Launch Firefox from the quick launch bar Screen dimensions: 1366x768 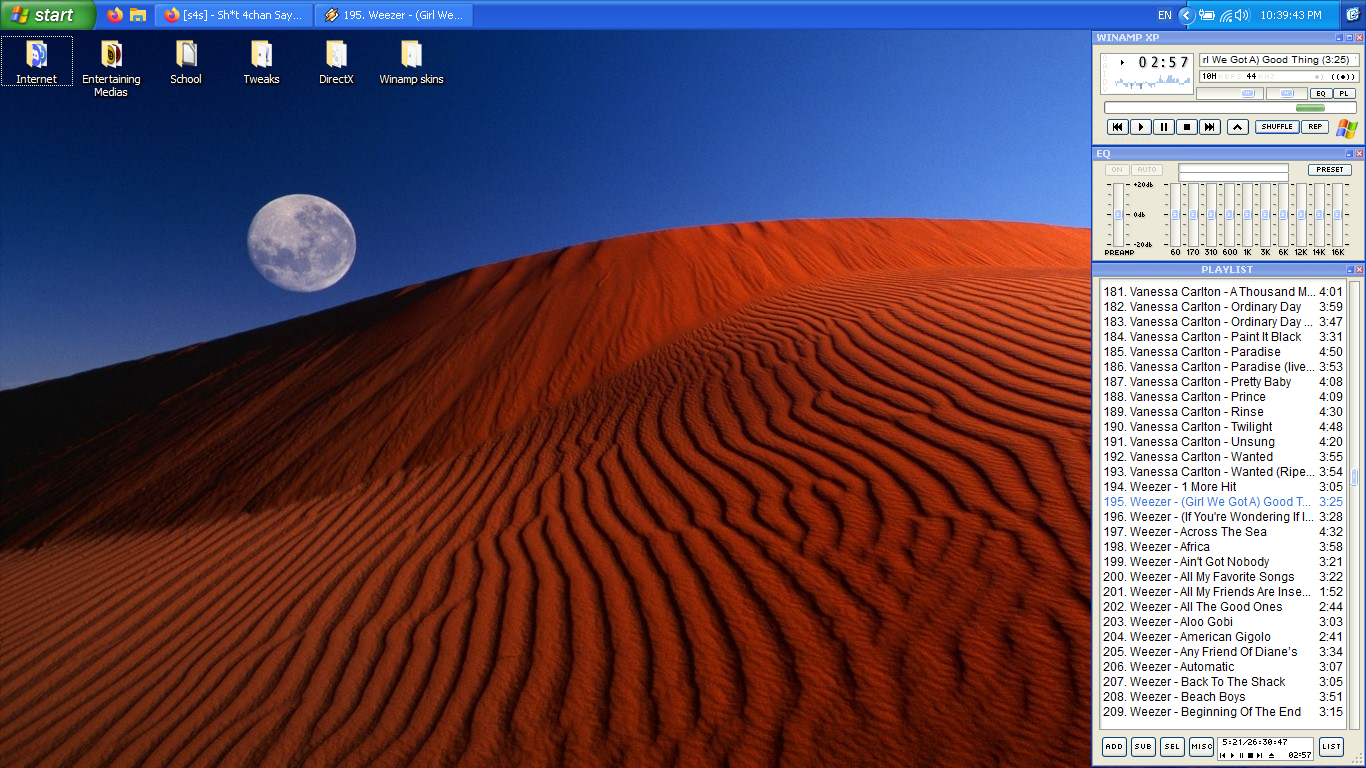pos(115,15)
